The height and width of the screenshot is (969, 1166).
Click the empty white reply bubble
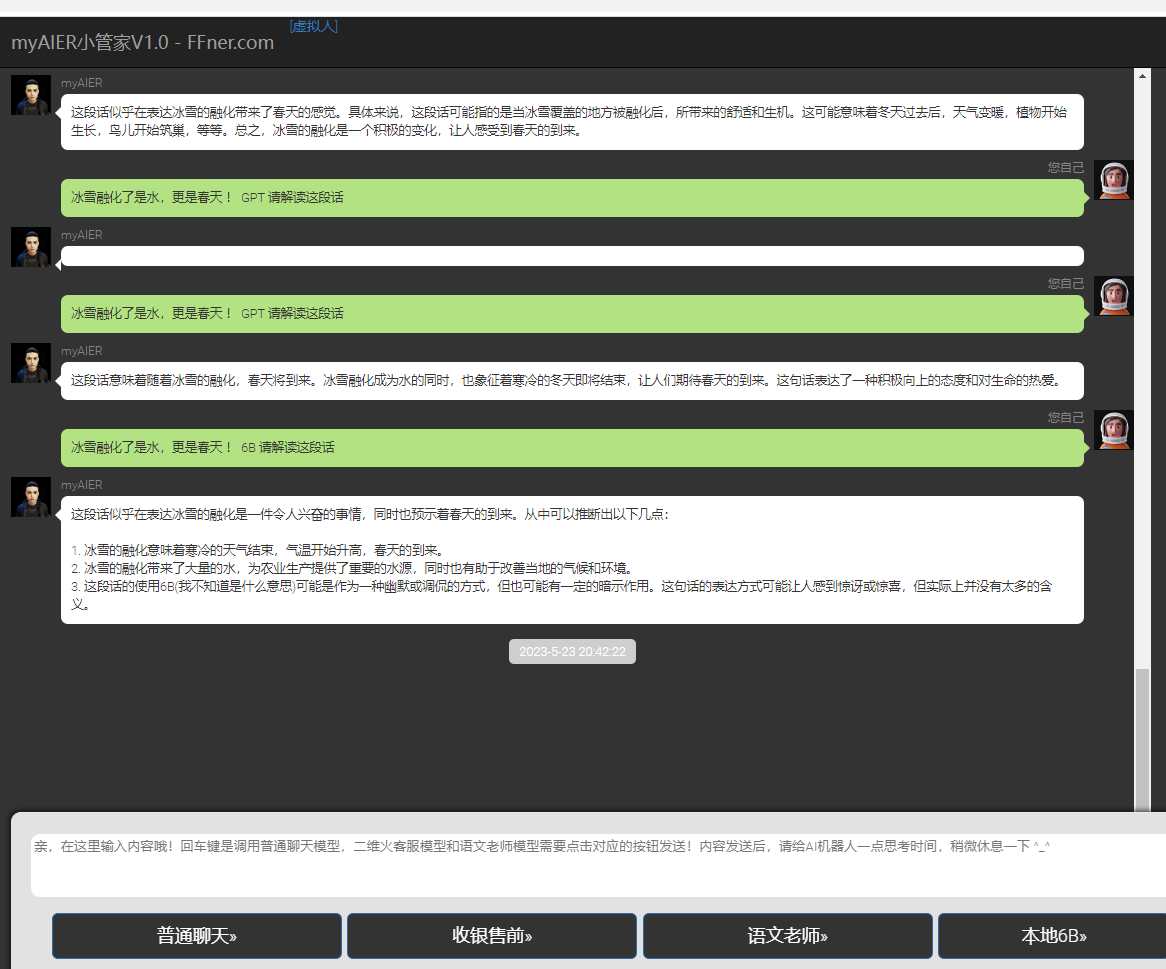(572, 256)
